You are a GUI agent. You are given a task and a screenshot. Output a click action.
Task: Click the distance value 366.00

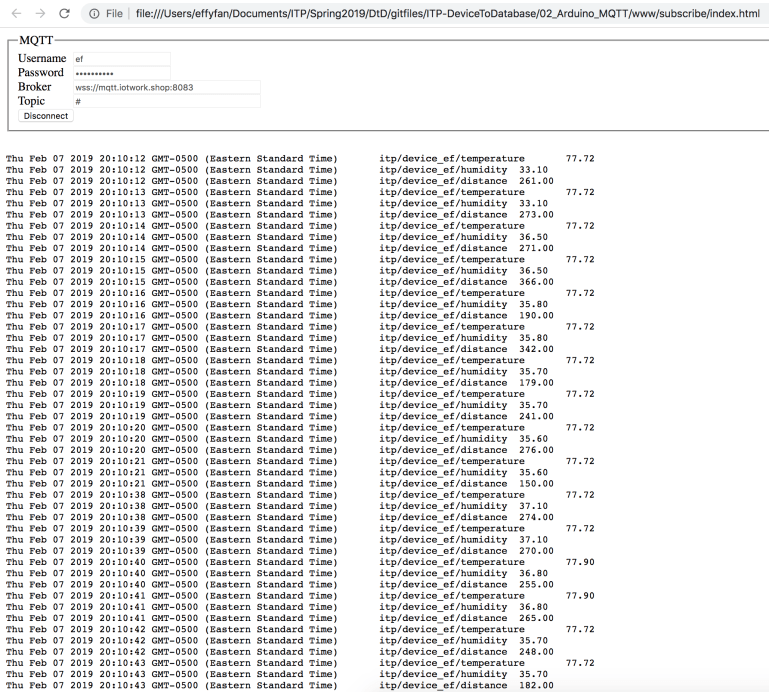536,282
